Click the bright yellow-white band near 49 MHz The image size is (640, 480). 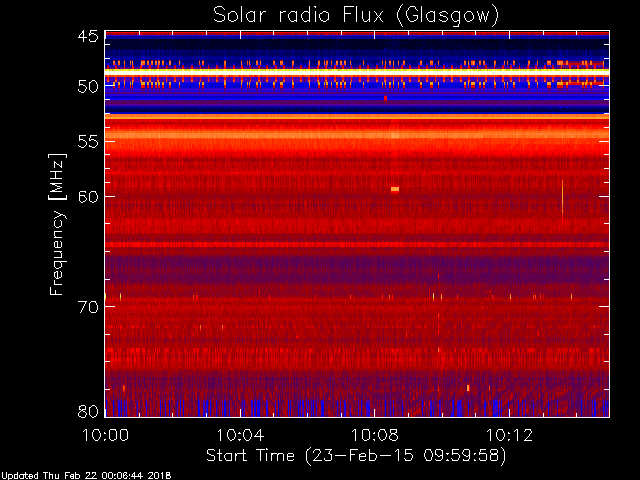[357, 72]
